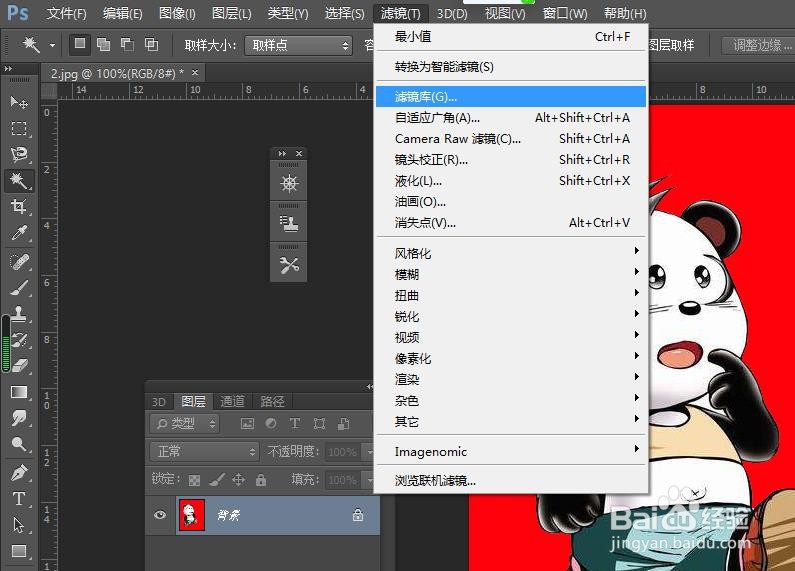Filter layers by pixel layer icon

tap(247, 423)
